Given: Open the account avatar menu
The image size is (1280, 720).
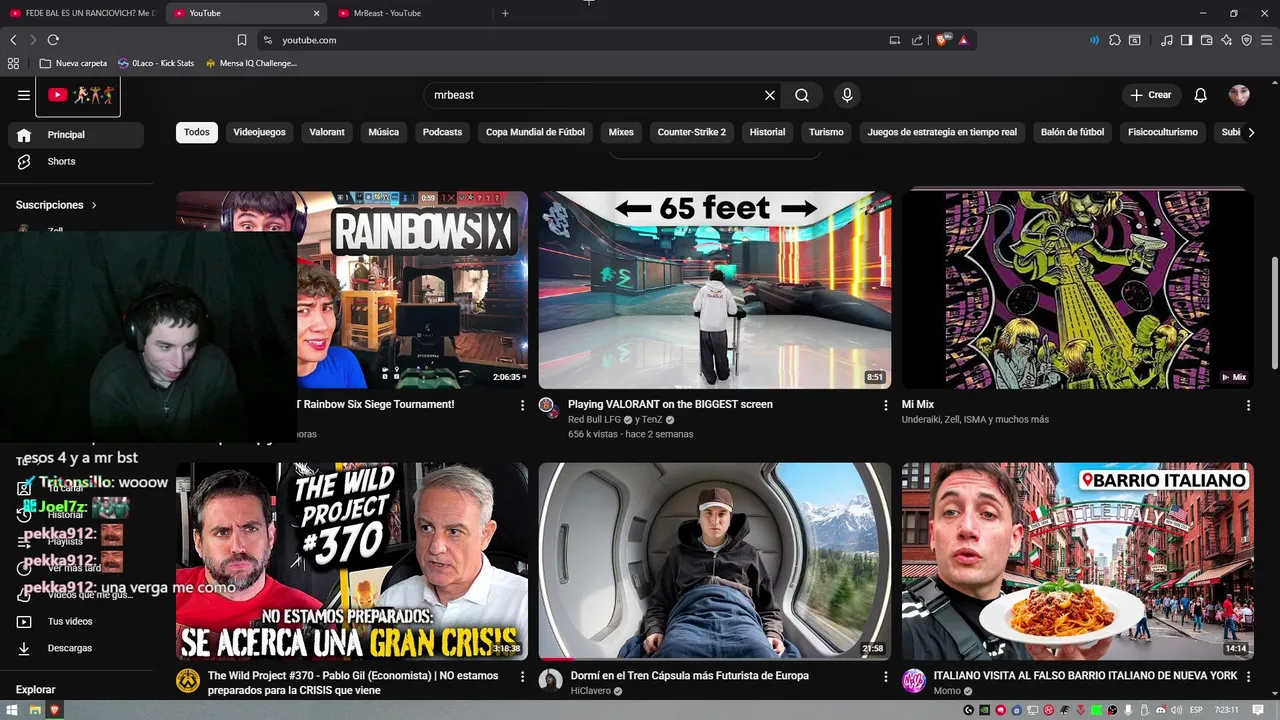Looking at the screenshot, I should tap(1239, 95).
